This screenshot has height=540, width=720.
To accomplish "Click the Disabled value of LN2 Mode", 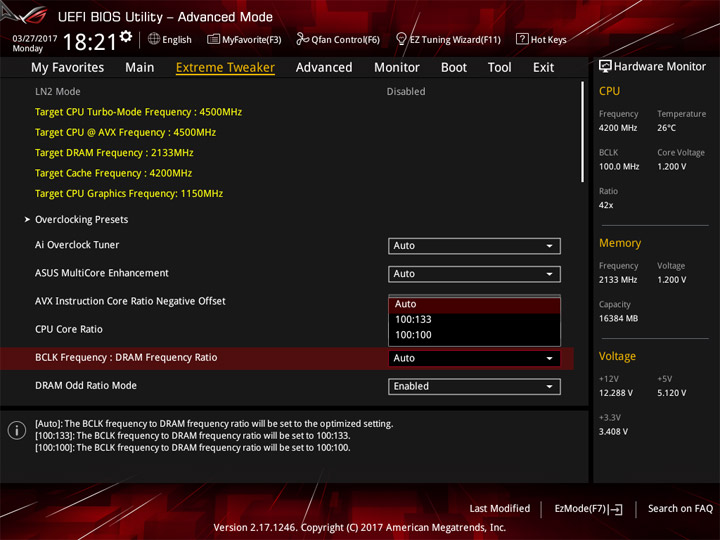I will tap(406, 91).
